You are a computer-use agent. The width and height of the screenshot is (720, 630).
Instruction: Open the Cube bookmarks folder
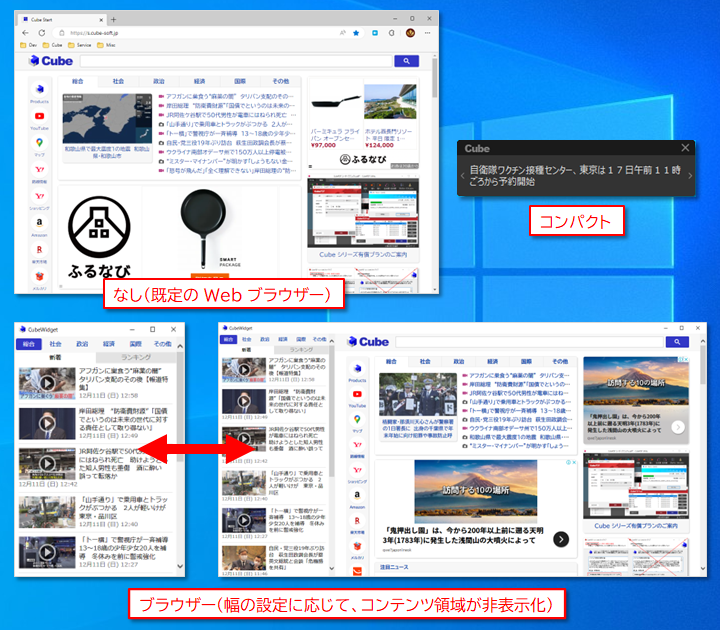(52, 45)
